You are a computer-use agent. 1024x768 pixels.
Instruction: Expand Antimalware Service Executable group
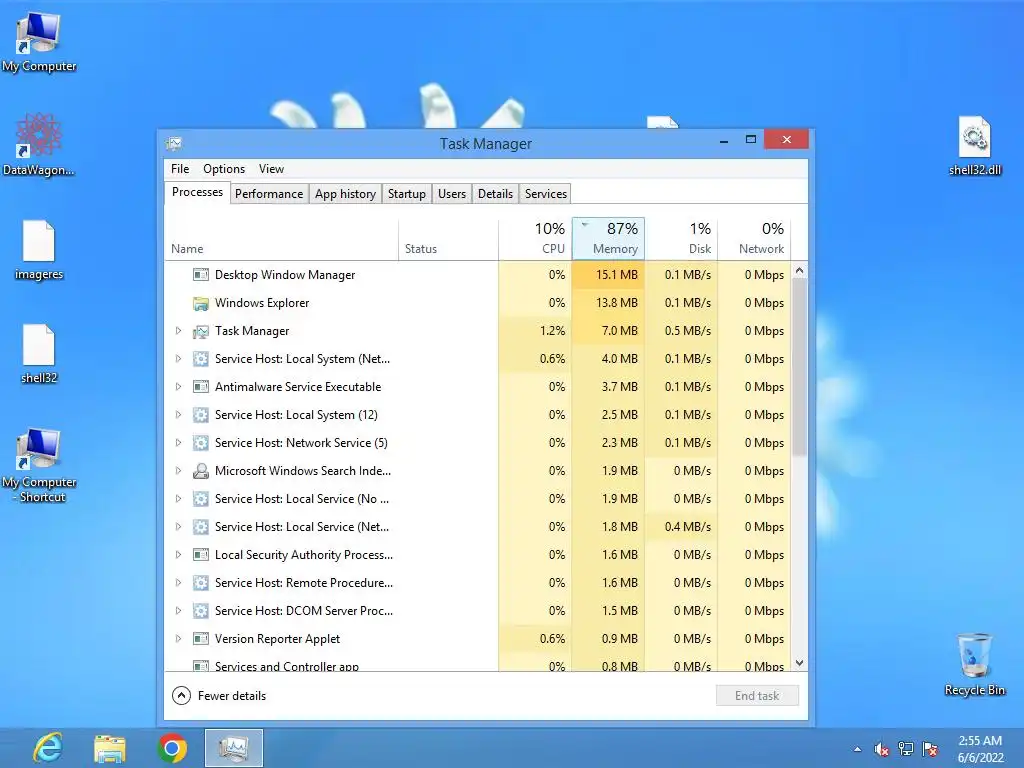tap(178, 387)
